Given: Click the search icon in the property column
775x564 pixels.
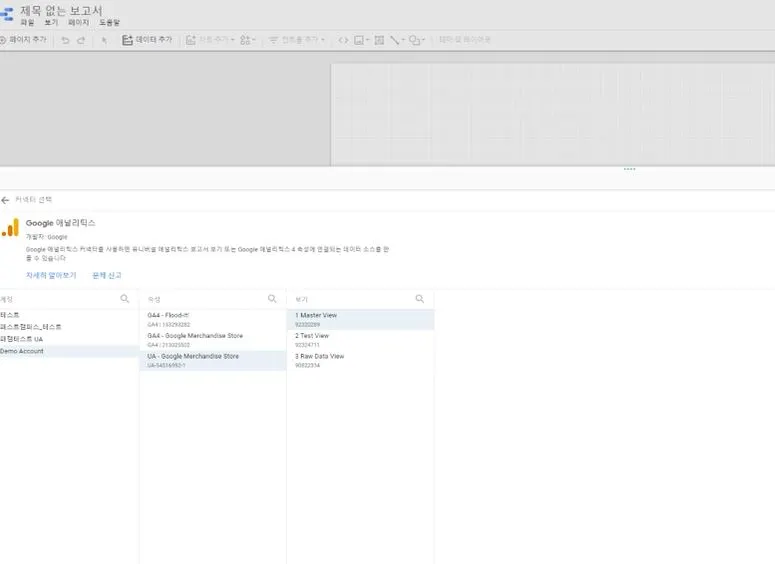Looking at the screenshot, I should point(272,299).
